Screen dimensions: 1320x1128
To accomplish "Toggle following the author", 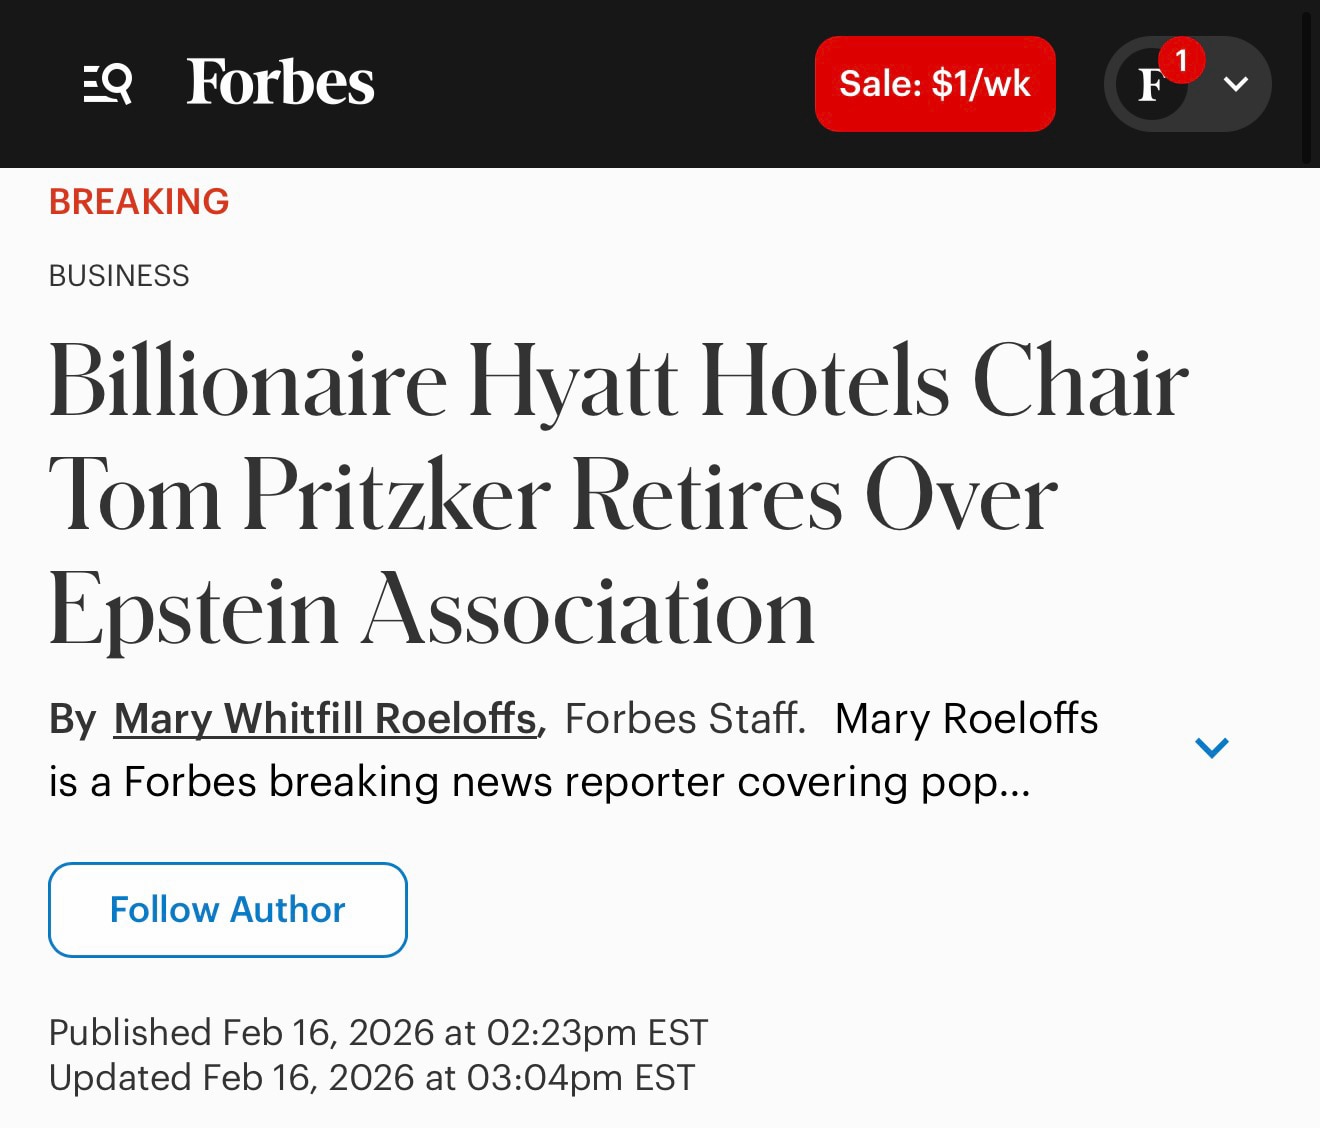I will (227, 910).
